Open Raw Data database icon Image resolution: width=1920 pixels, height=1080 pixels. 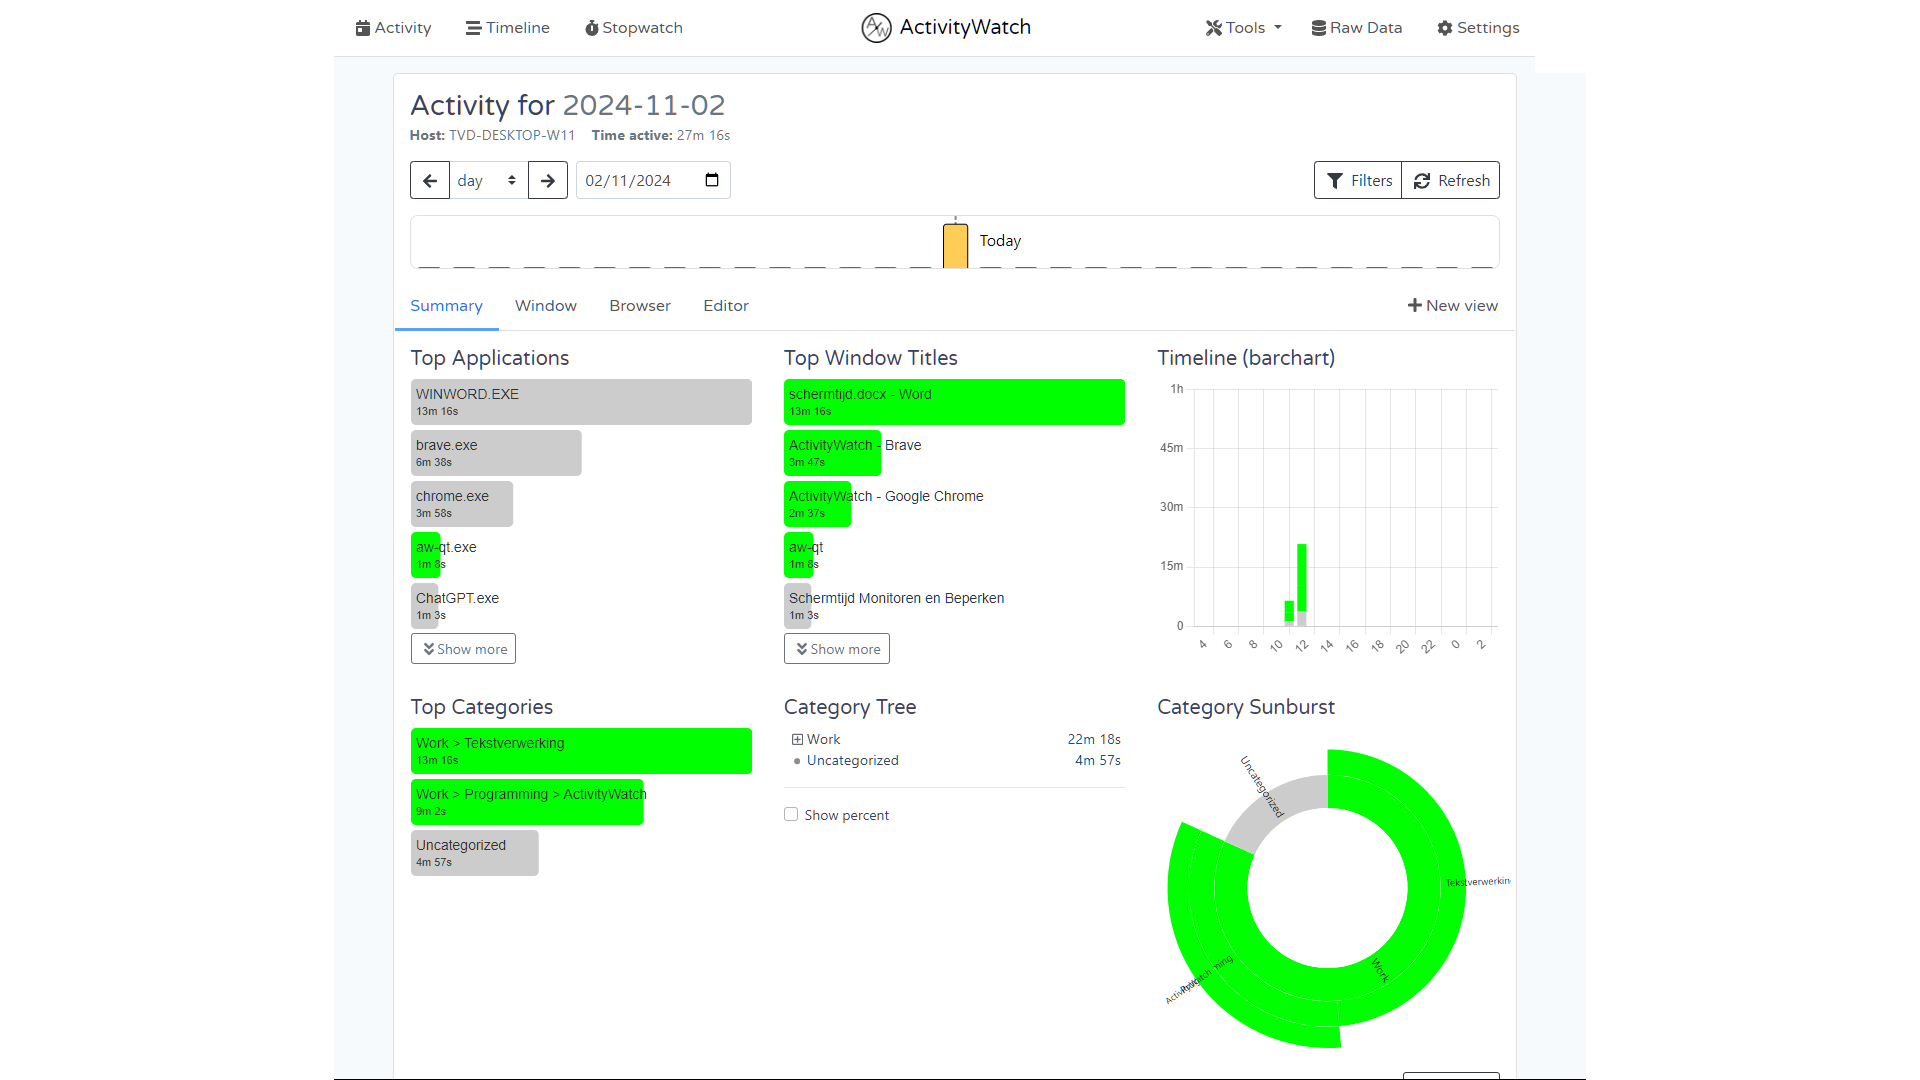[x=1318, y=28]
